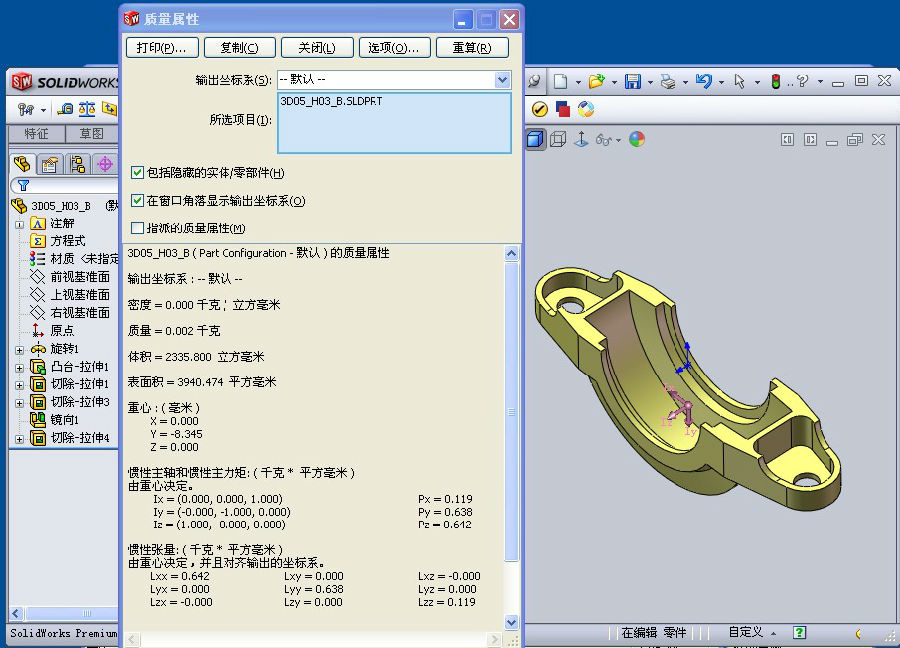Uncheck 包括隐藏的实体/零部件 checkbox
The height and width of the screenshot is (648, 900).
pyautogui.click(x=138, y=173)
